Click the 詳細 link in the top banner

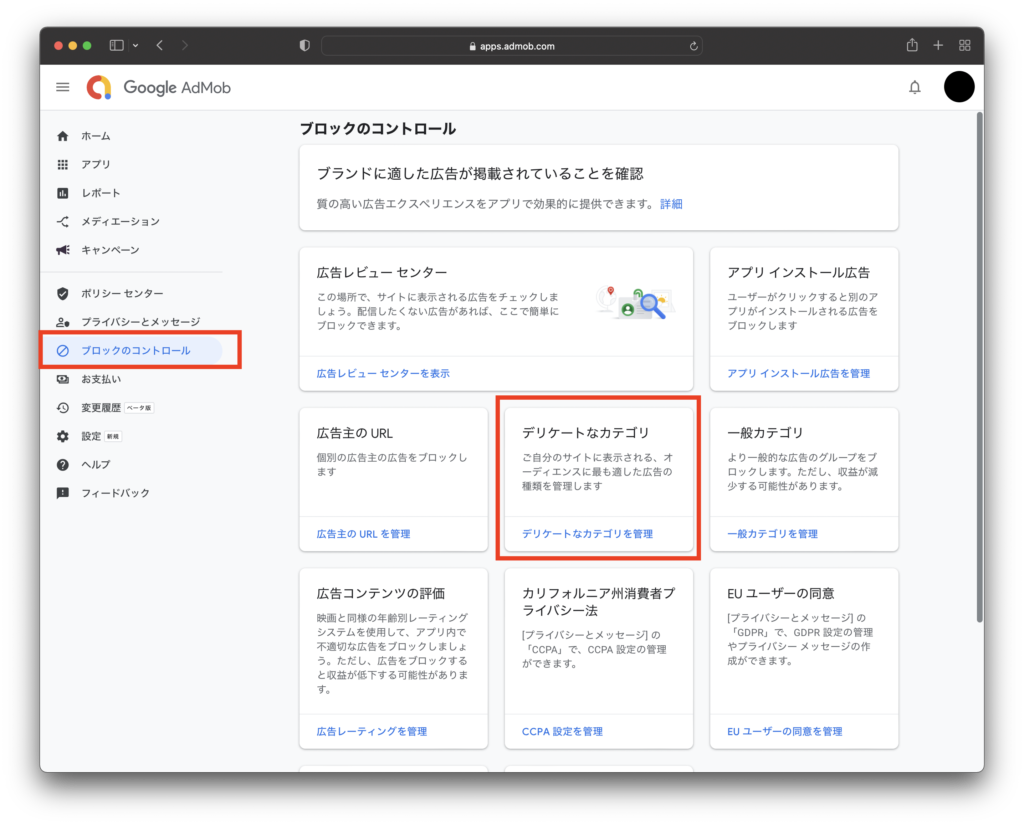click(x=671, y=203)
